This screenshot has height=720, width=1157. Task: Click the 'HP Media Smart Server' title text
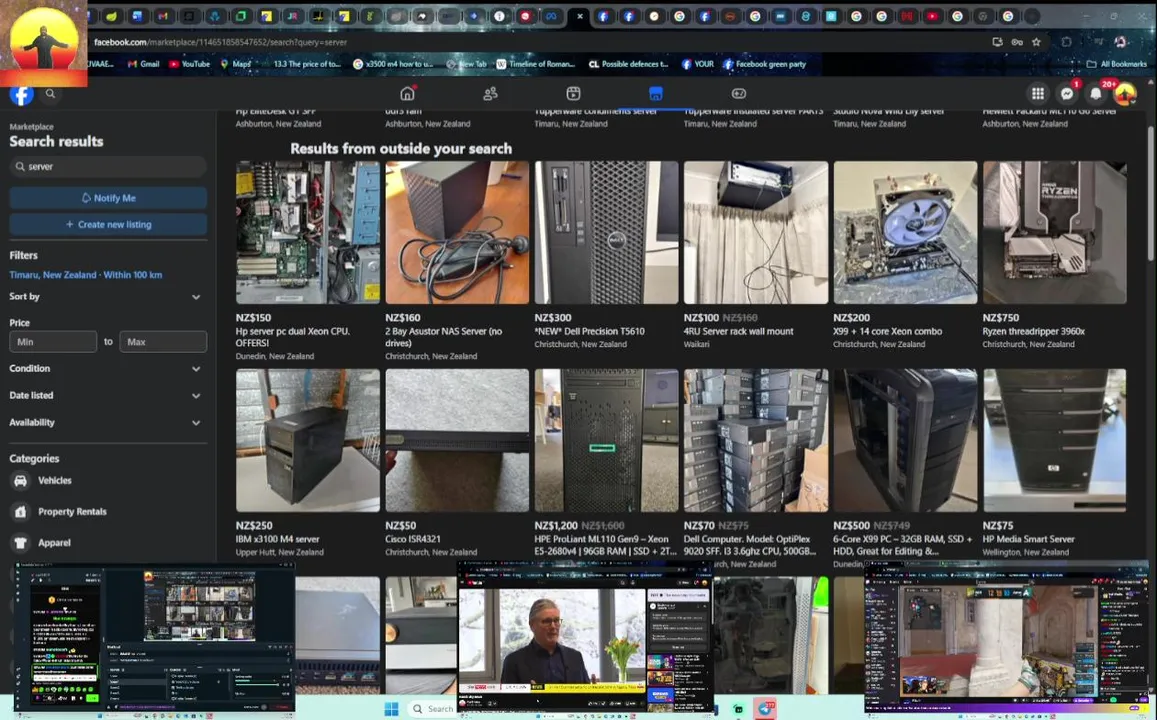1029,539
